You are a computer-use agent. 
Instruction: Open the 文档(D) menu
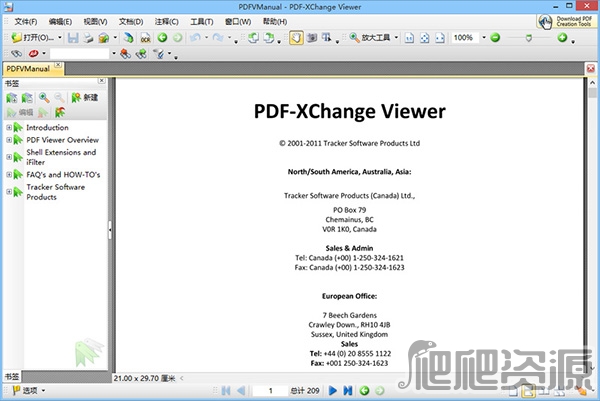coord(131,22)
